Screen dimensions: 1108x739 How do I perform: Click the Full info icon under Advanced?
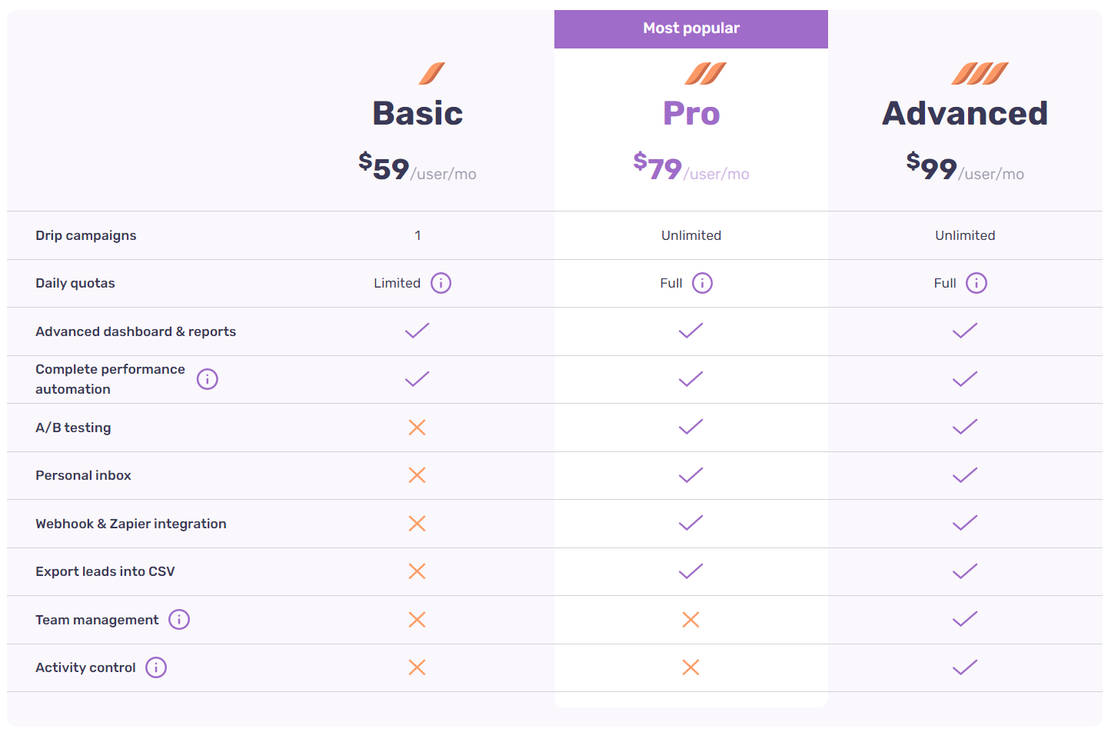coord(977,283)
